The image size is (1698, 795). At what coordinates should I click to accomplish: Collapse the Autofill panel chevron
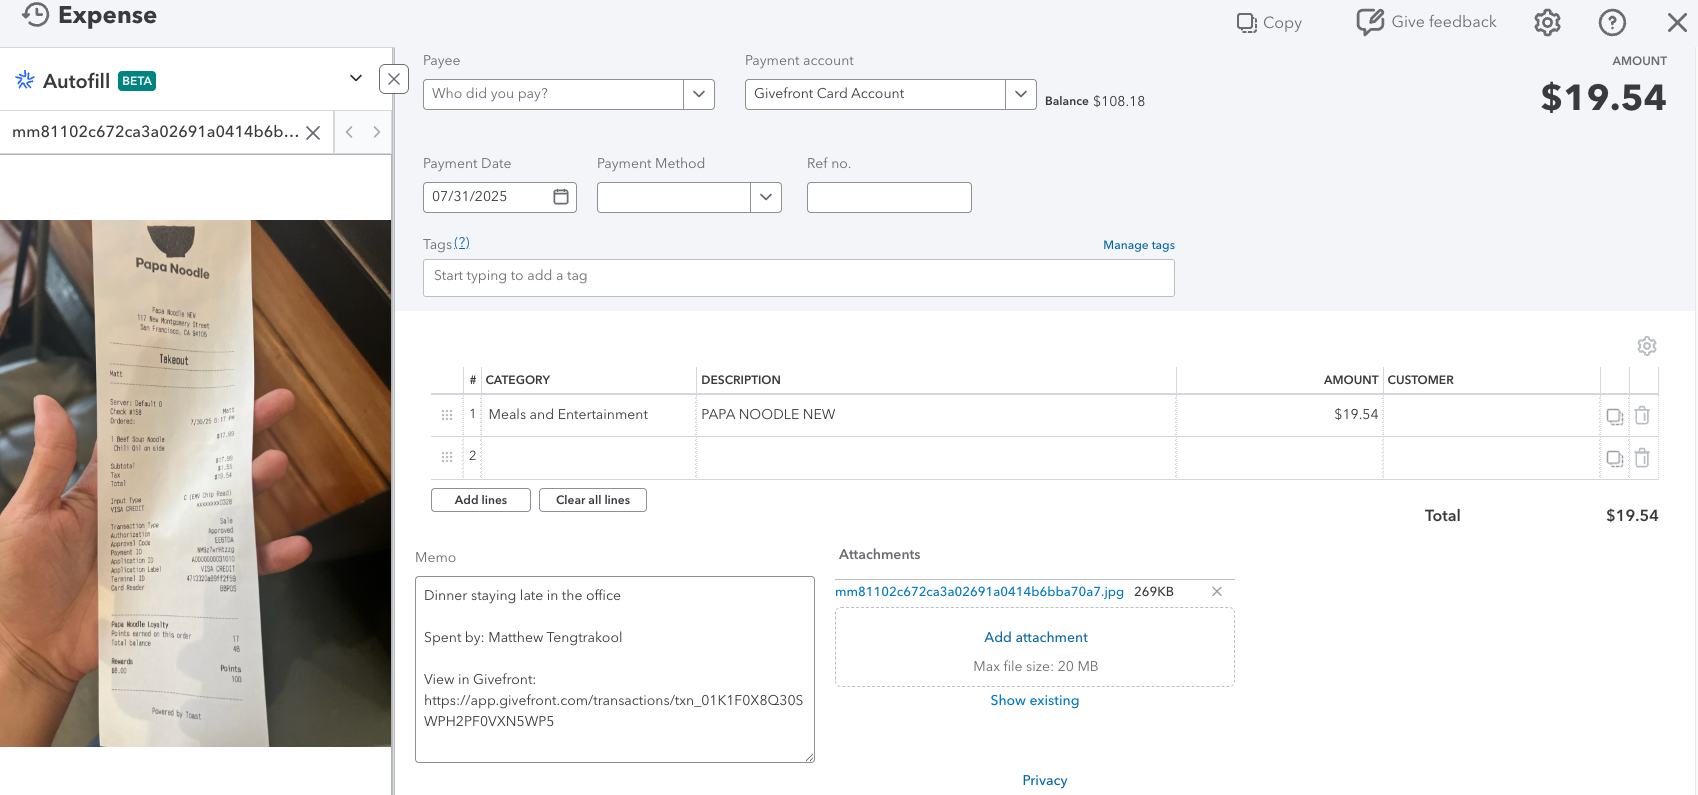point(355,78)
